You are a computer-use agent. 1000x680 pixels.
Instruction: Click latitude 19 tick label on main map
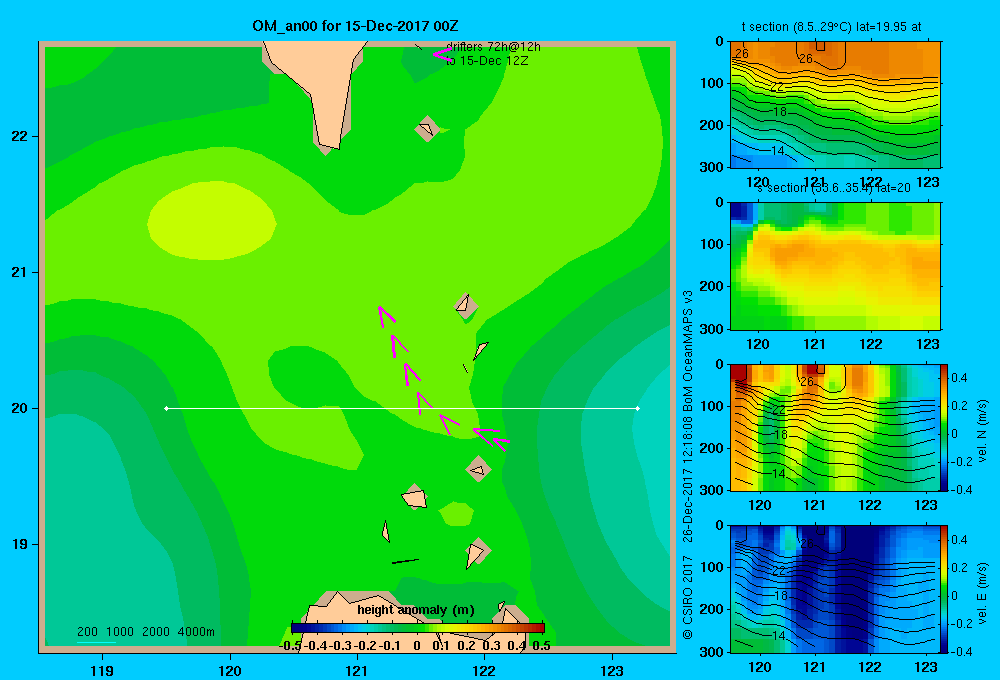pyautogui.click(x=20, y=544)
